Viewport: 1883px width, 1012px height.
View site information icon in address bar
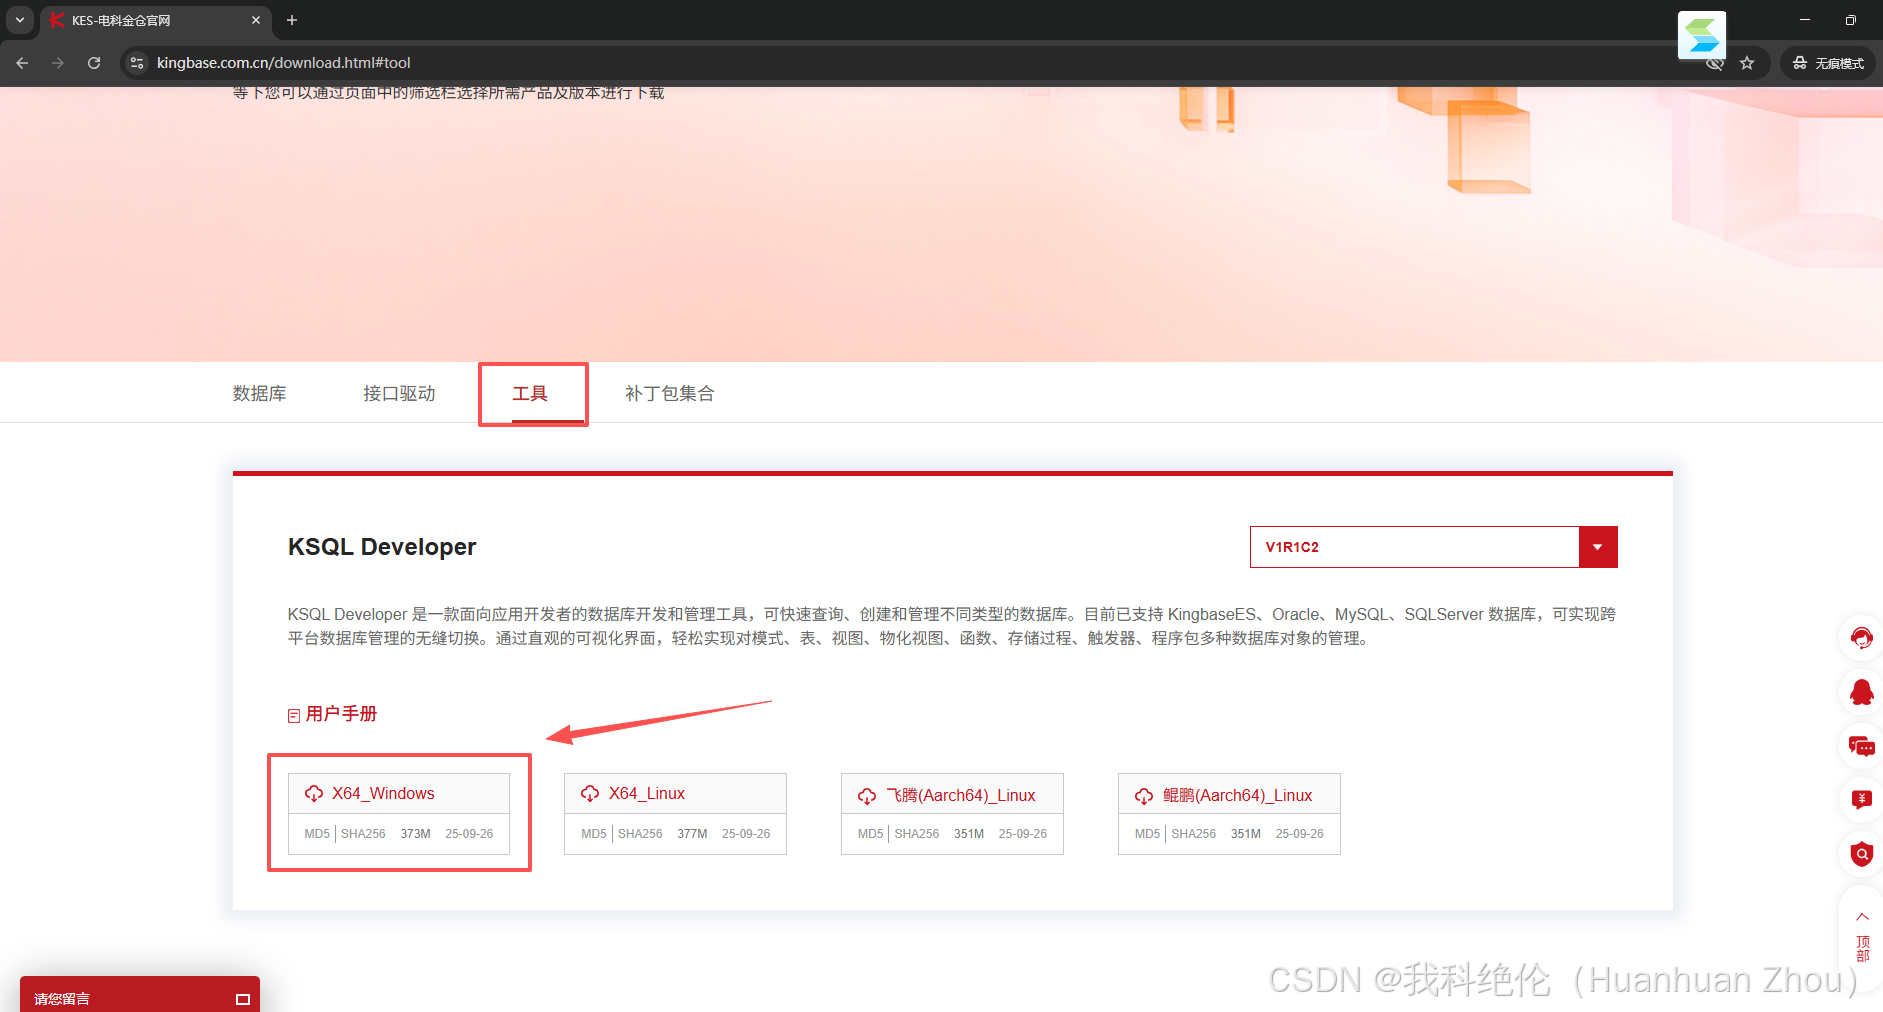pos(137,63)
